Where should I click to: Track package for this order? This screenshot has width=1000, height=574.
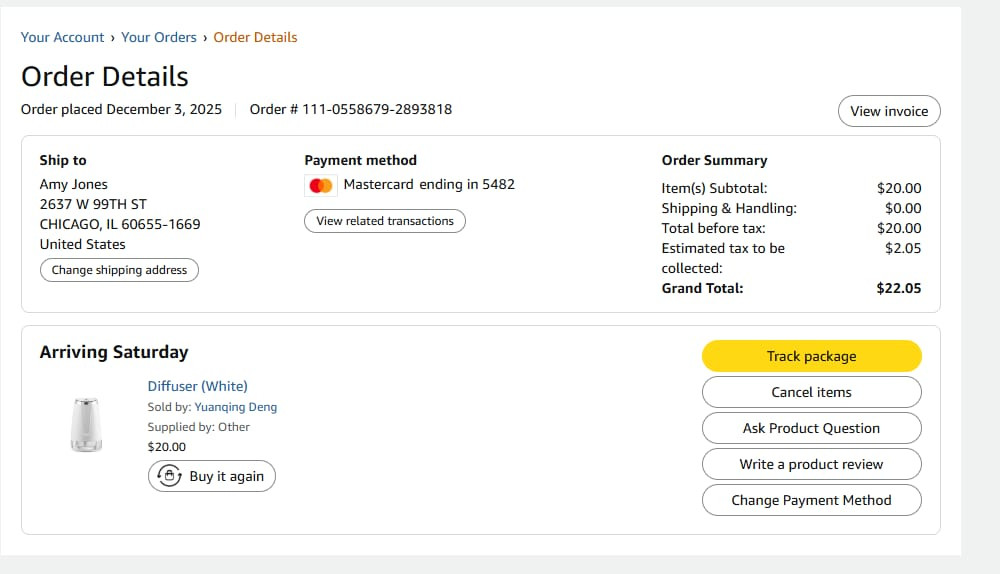811,356
